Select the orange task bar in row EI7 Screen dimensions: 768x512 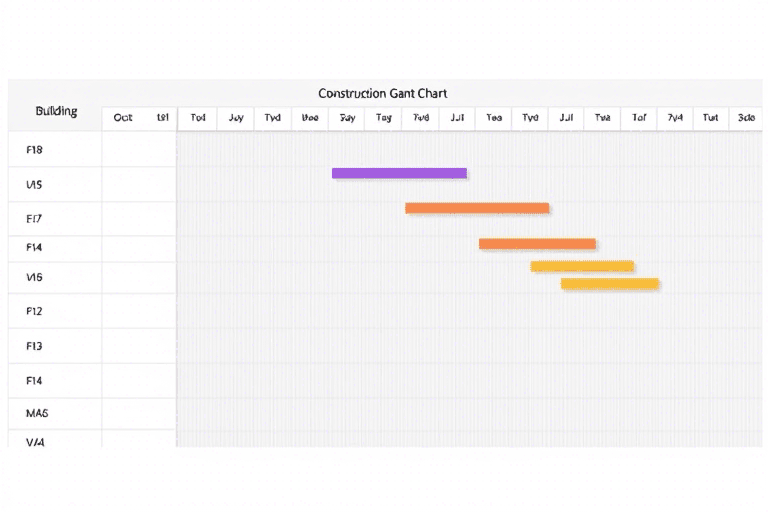click(x=477, y=208)
